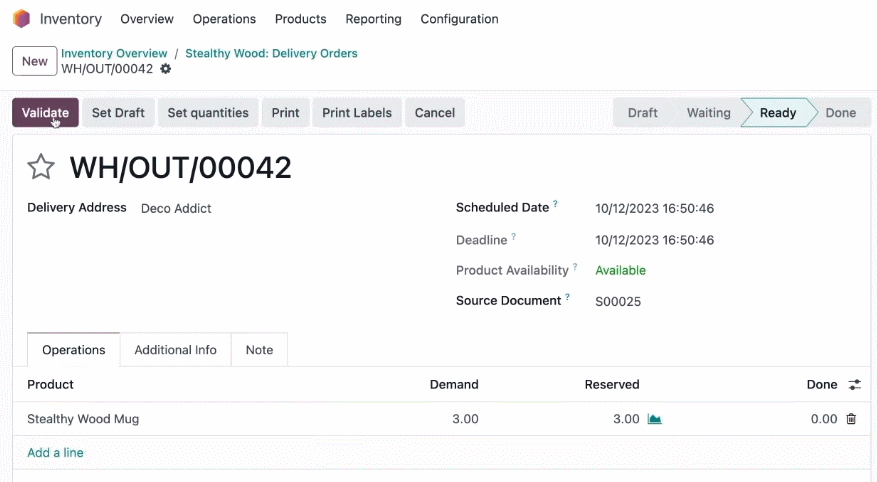Click the S00025 source document field

click(618, 301)
